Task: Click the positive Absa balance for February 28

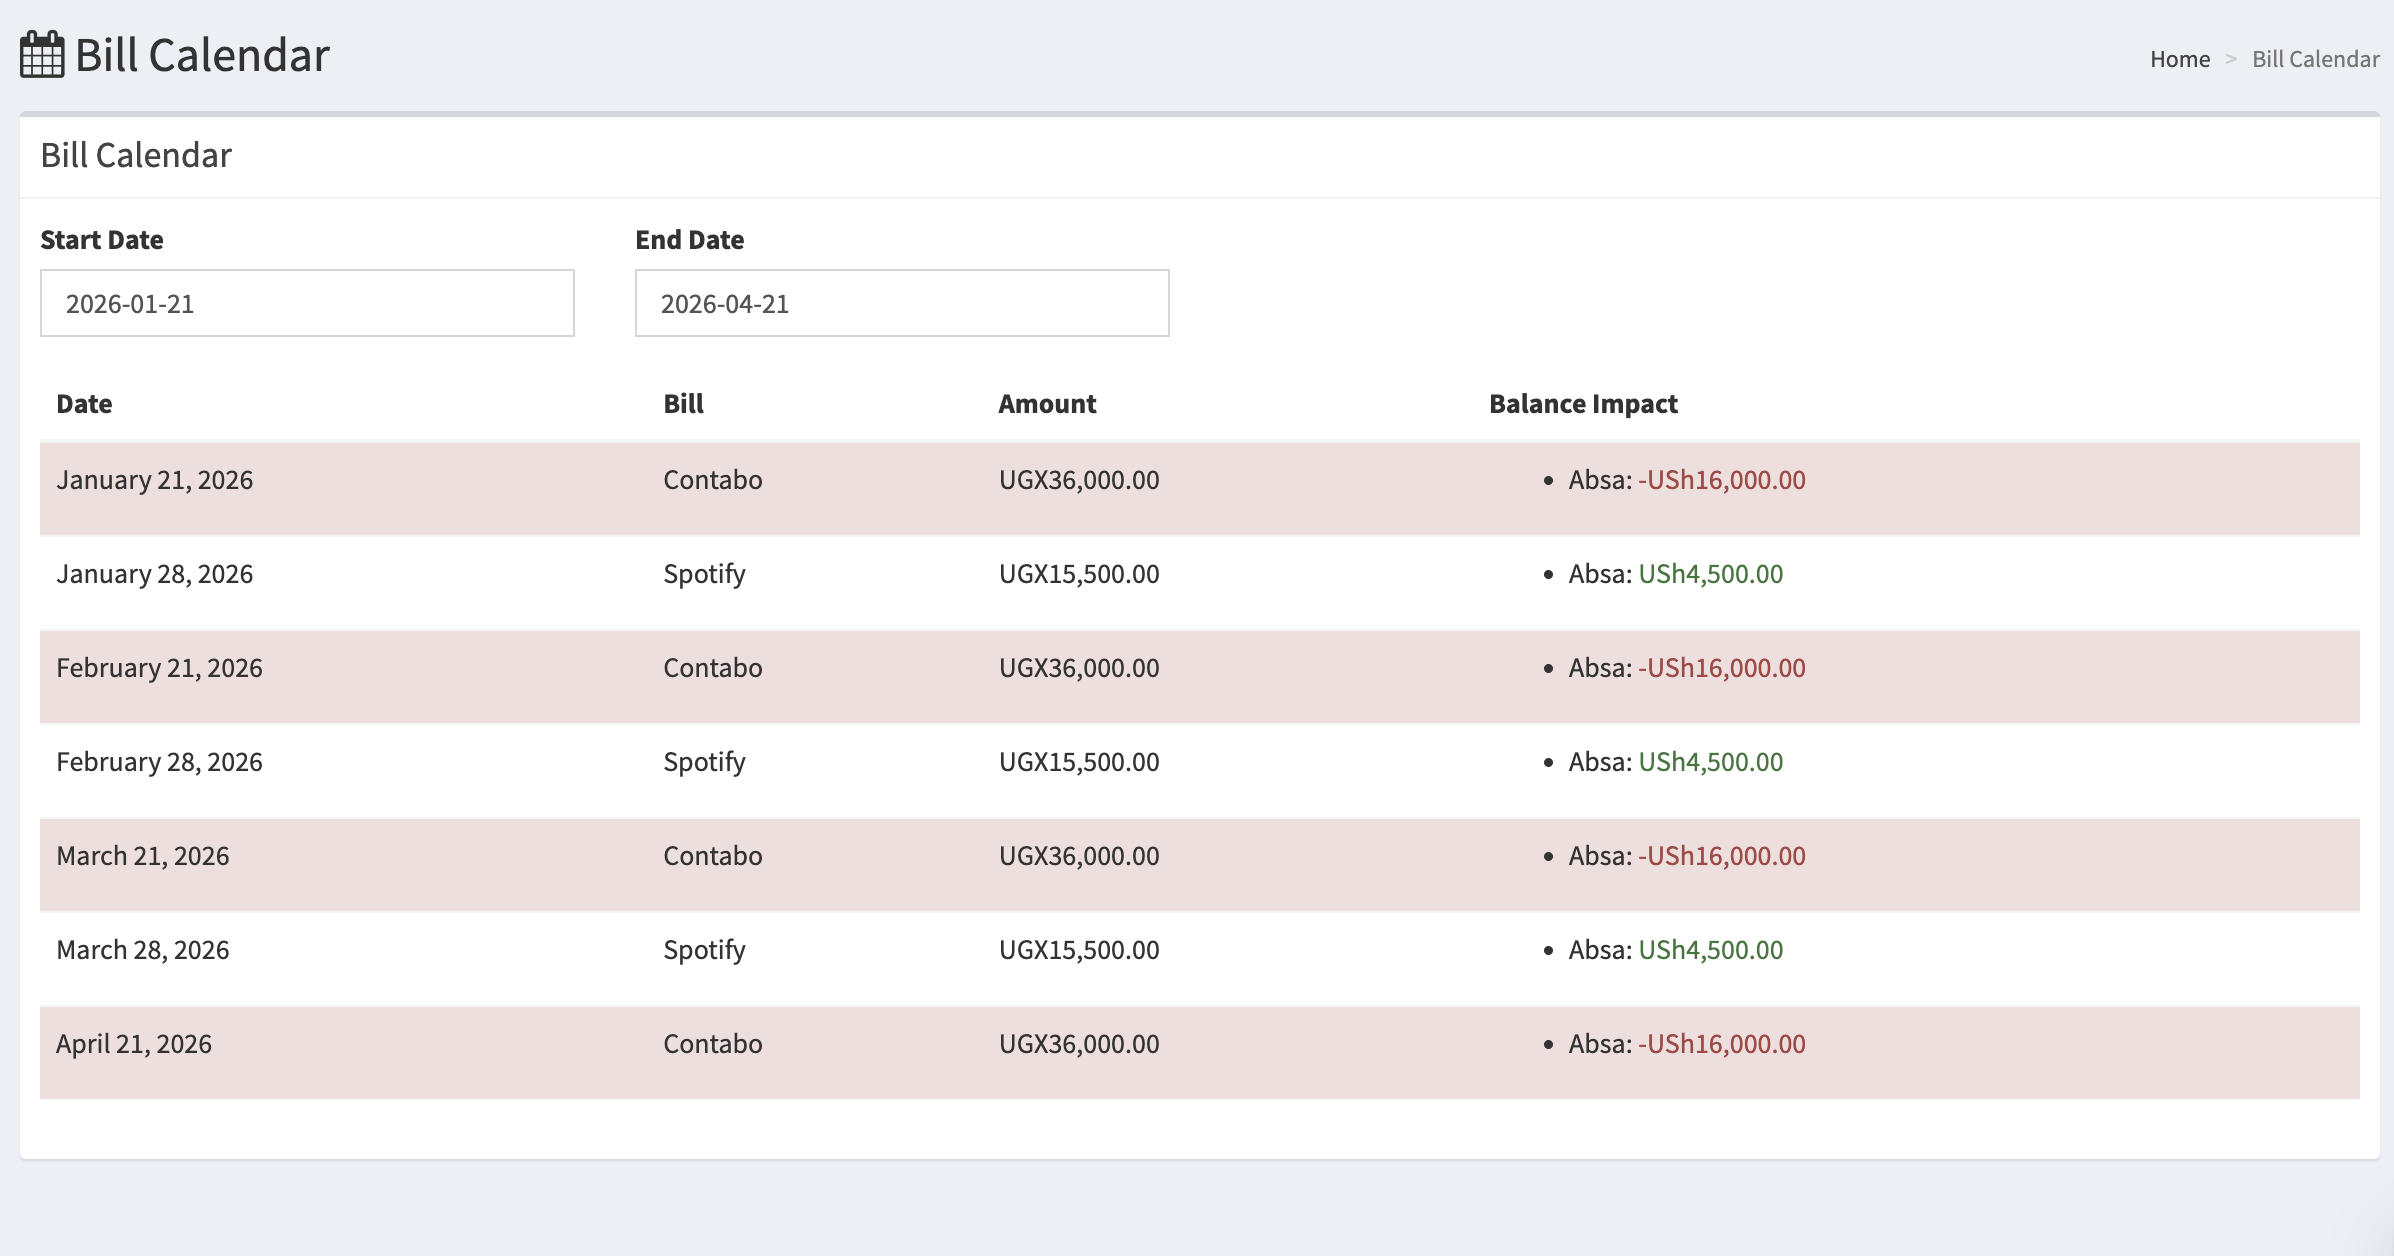Action: pos(1710,761)
